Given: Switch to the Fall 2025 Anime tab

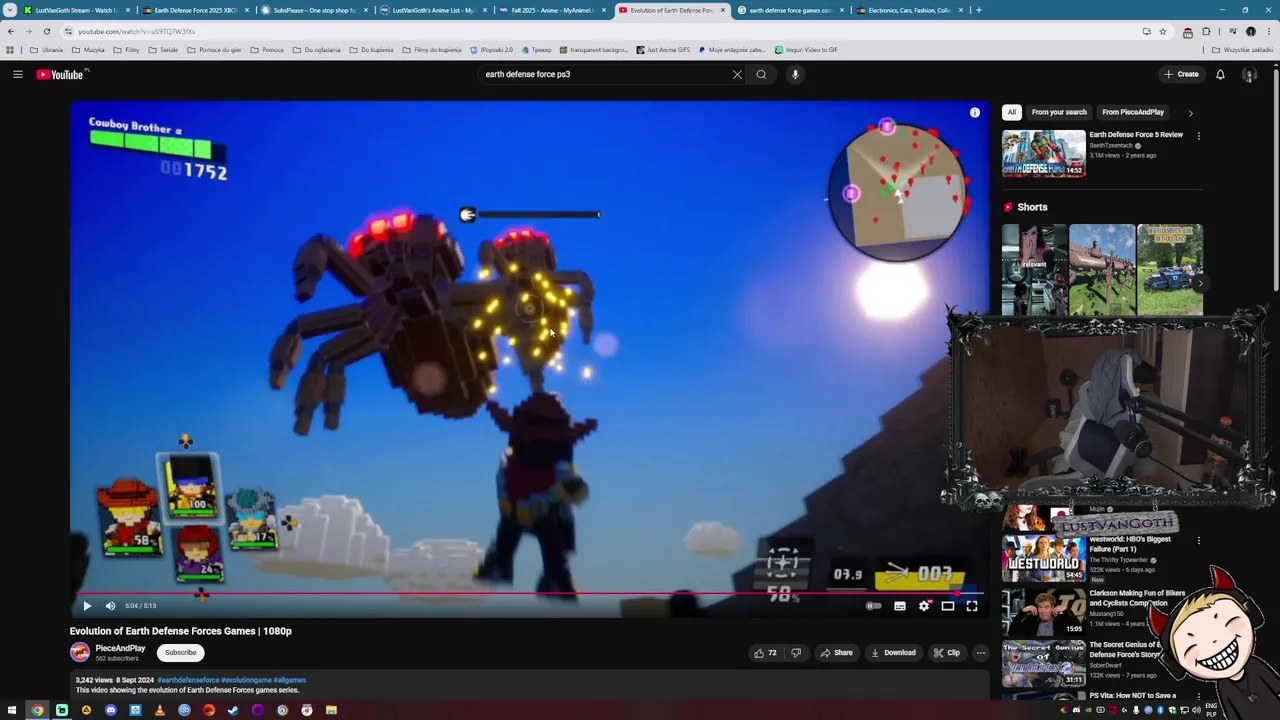Looking at the screenshot, I should pos(553,10).
